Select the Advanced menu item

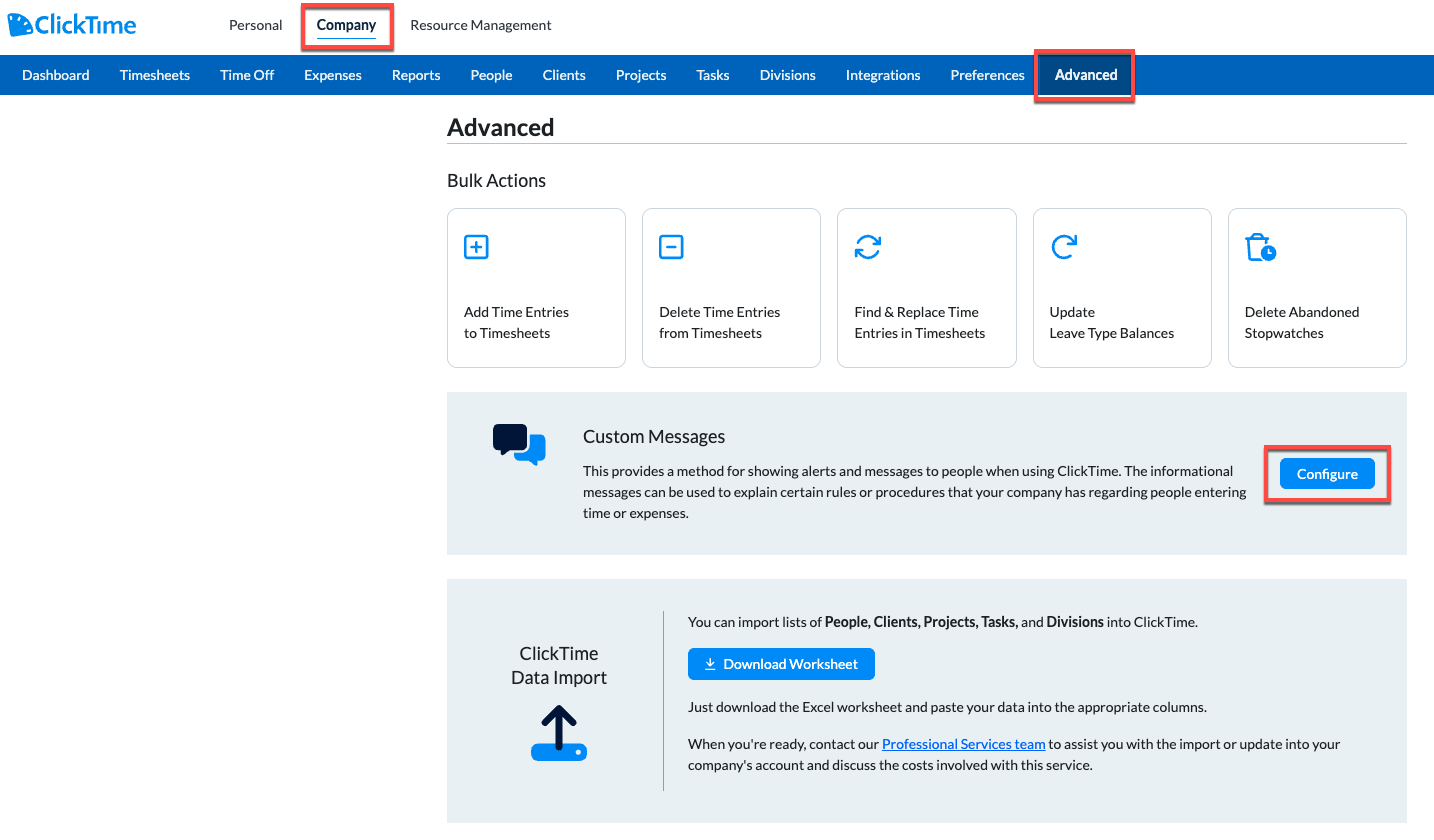1086,75
